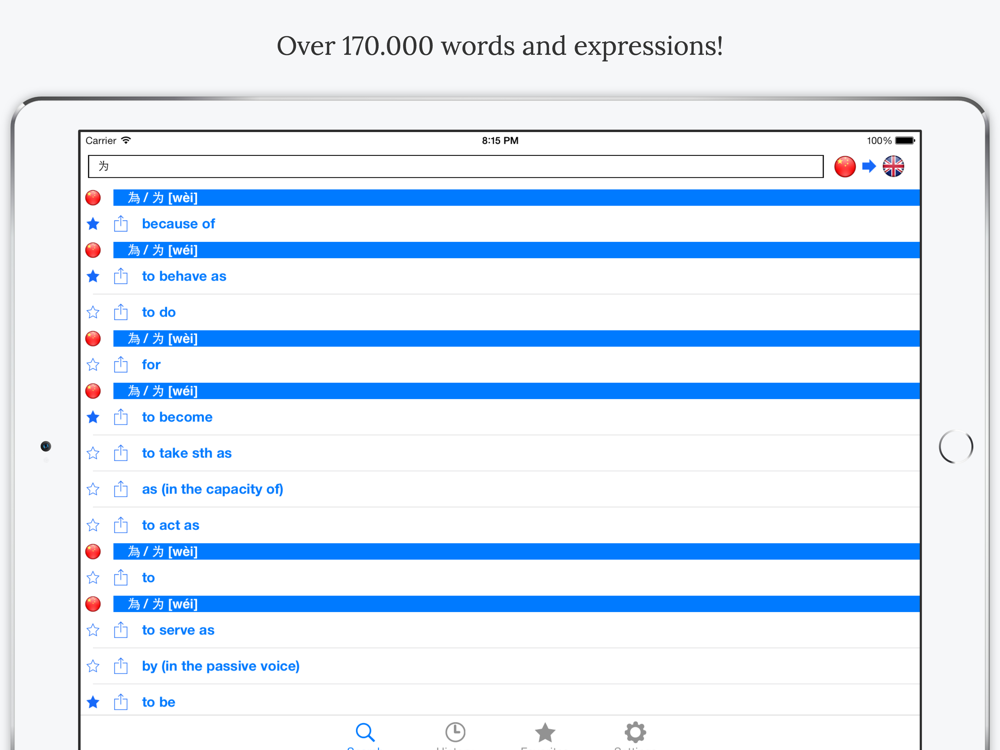This screenshot has height=750, width=1000.
Task: Share the 'to act as' translation
Action: 121,524
